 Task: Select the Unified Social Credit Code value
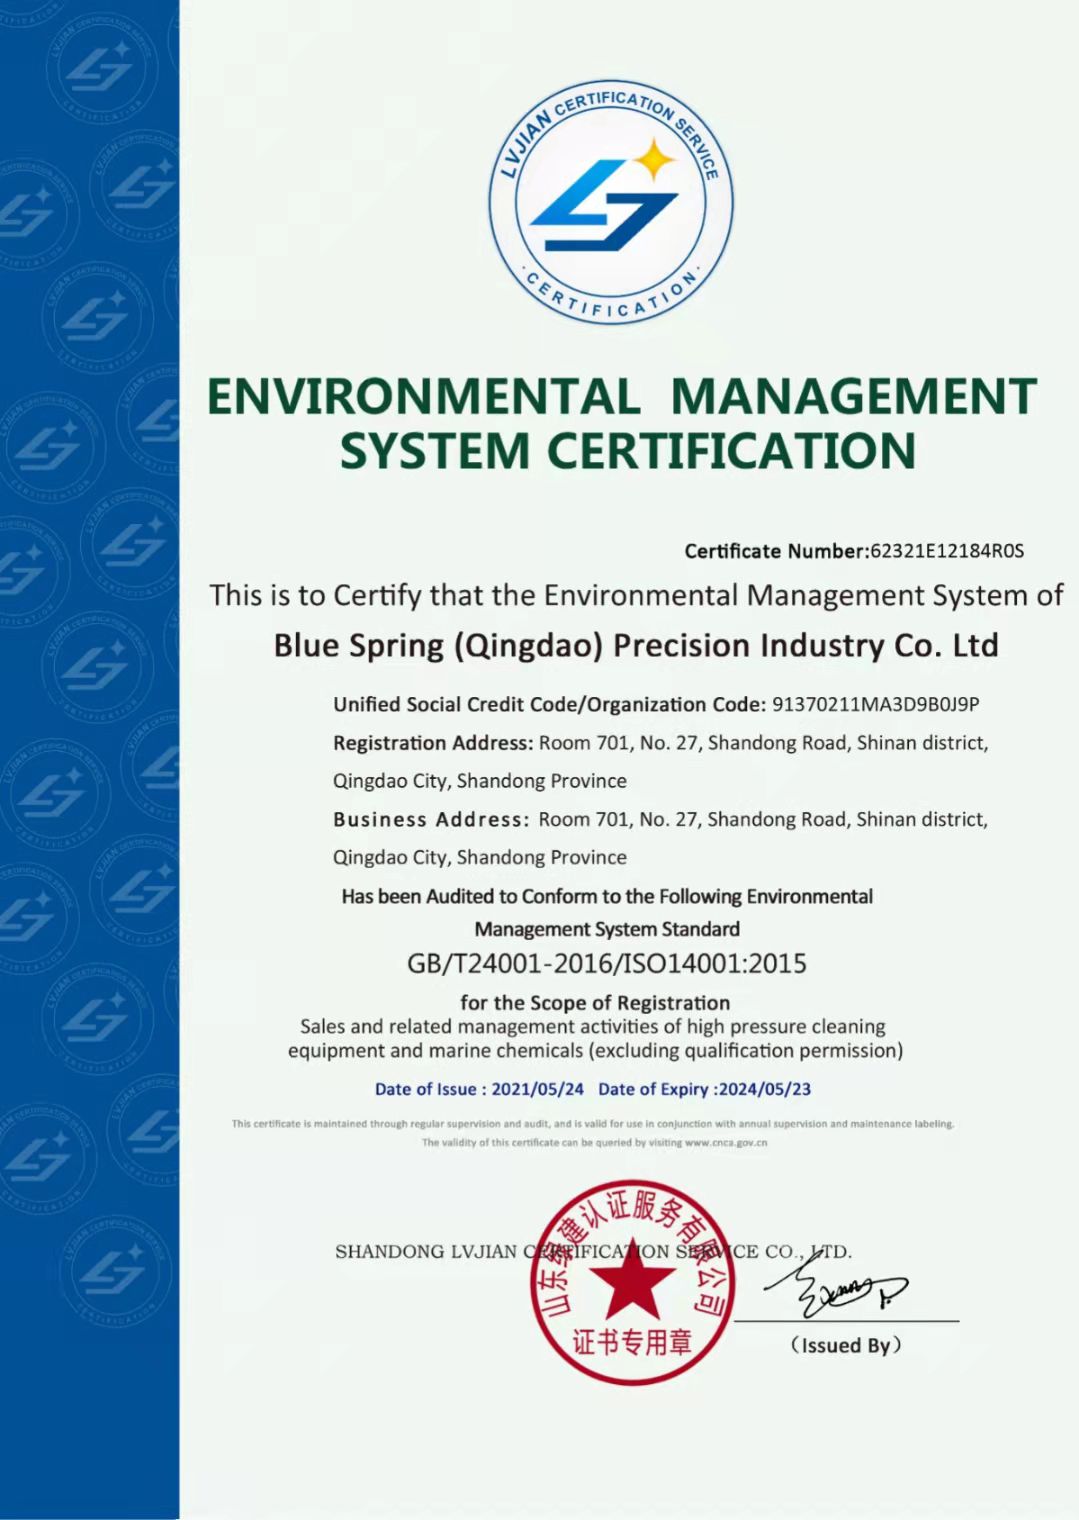click(875, 704)
